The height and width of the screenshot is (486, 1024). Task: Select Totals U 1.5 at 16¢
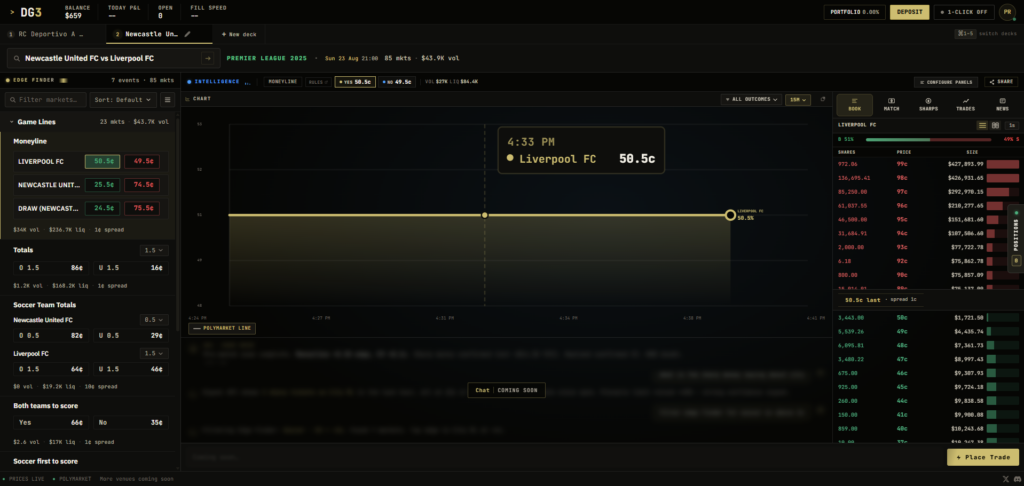coord(131,268)
